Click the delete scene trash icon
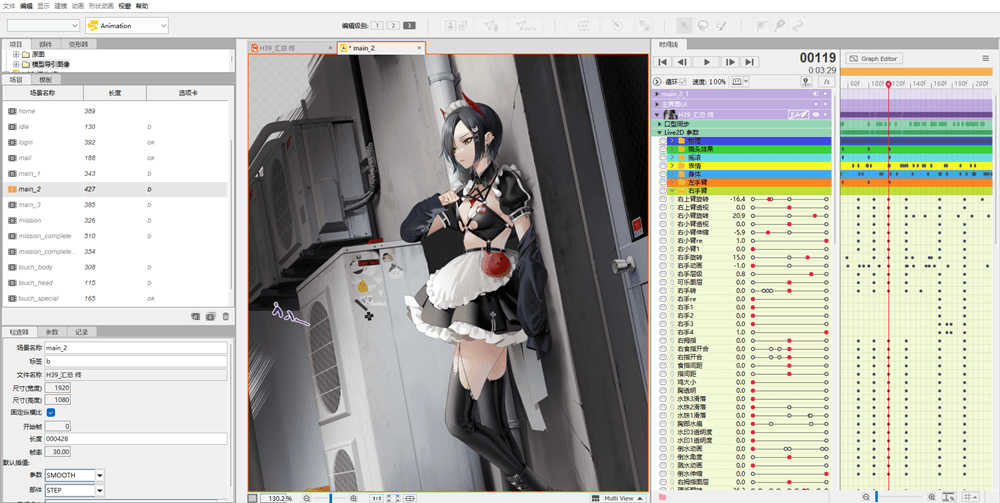Image resolution: width=1000 pixels, height=503 pixels. (226, 316)
